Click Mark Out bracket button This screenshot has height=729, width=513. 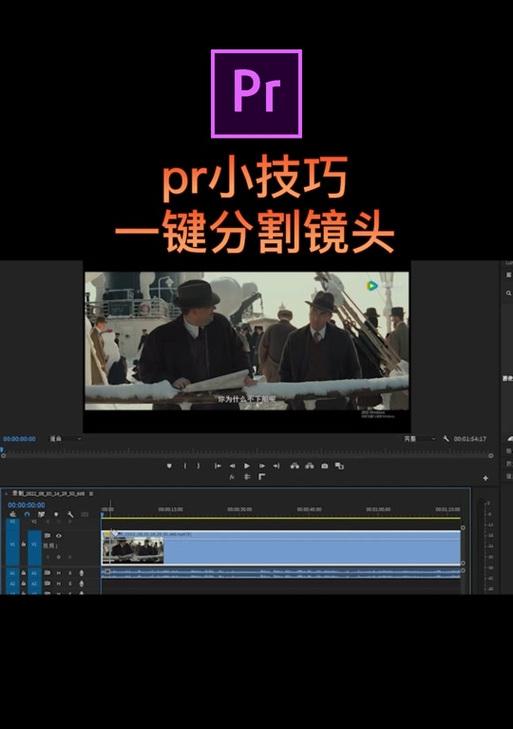coord(198,465)
